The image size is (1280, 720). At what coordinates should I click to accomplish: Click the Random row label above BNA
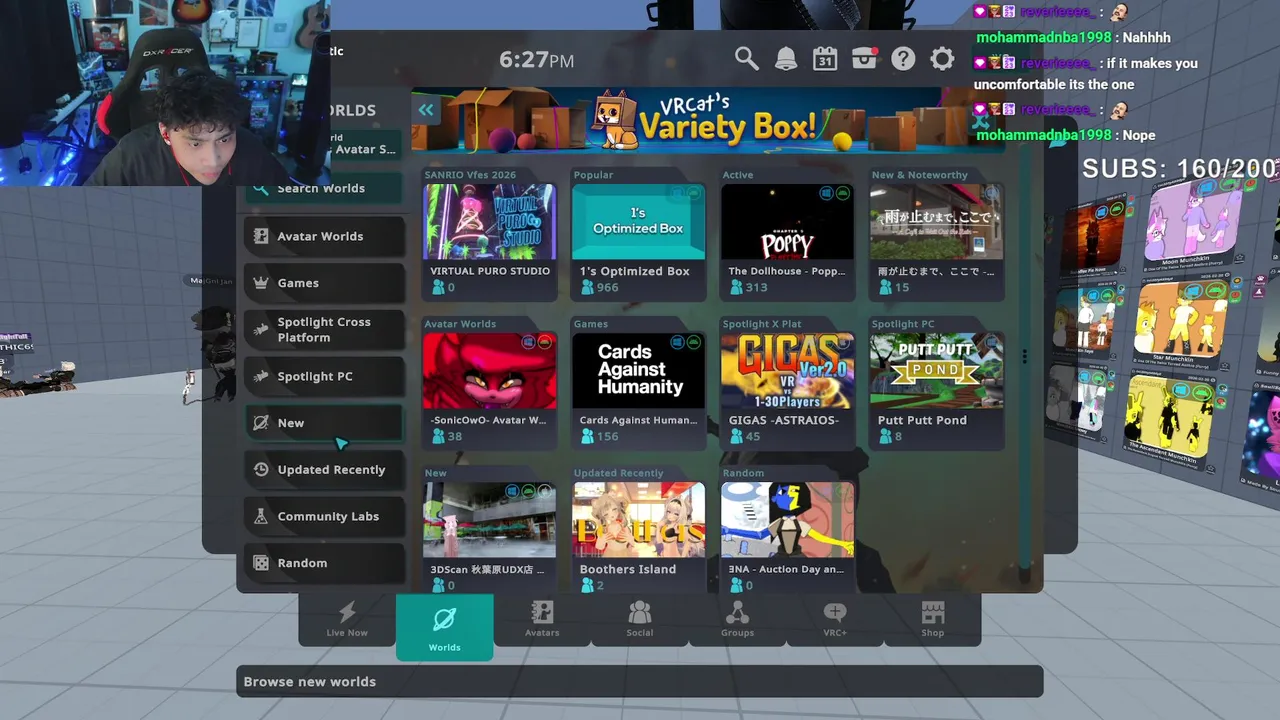tap(743, 473)
